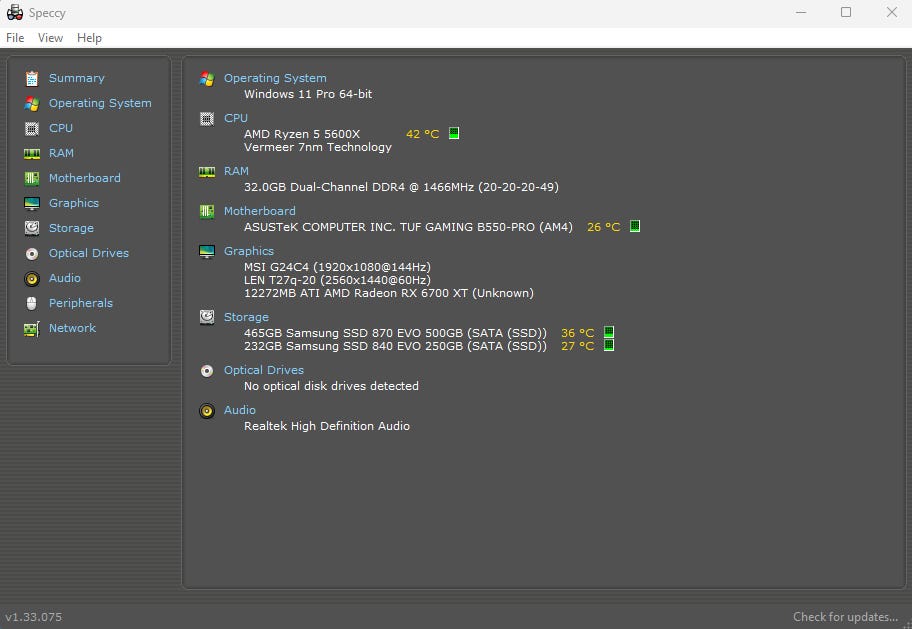This screenshot has height=629, width=912.
Task: Click Windows flag icon beside Operating System heading
Action: (207, 79)
